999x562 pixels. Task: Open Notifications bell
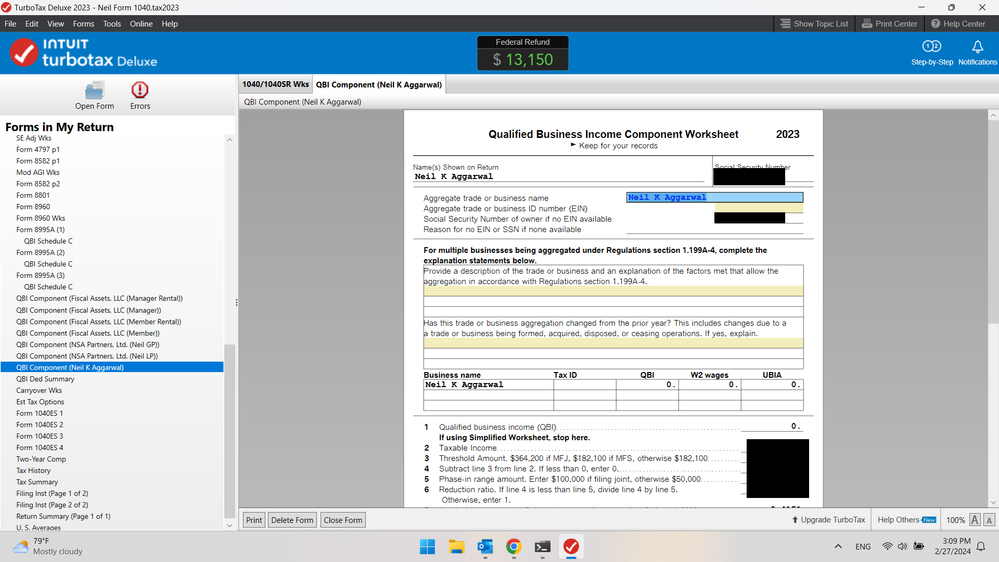point(977,52)
